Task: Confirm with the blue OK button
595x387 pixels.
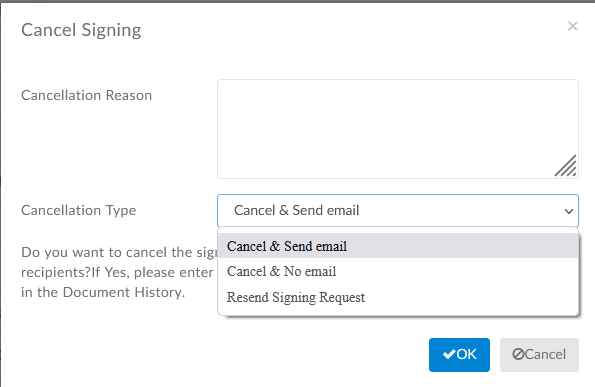Action: 459,355
